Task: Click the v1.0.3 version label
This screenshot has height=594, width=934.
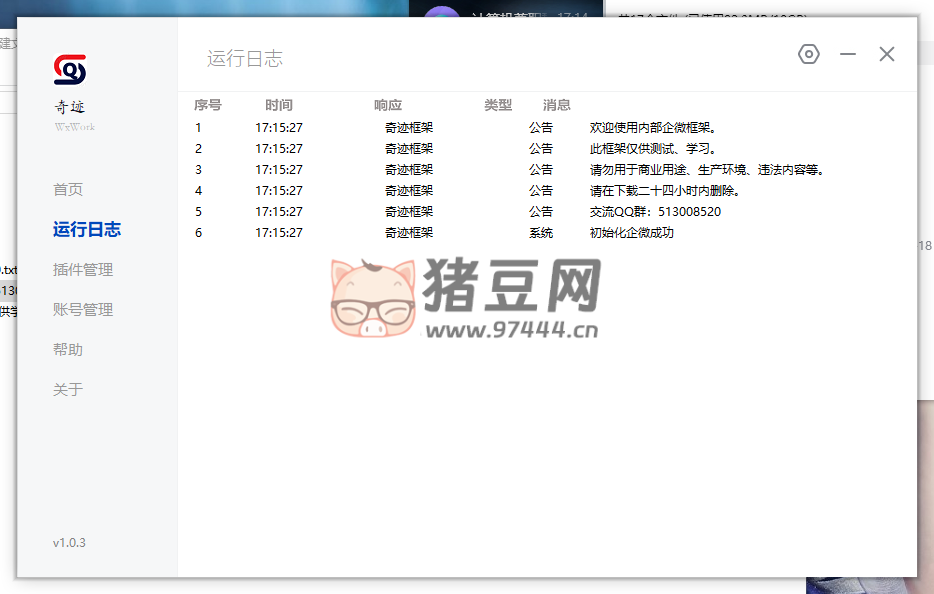Action: [x=69, y=543]
